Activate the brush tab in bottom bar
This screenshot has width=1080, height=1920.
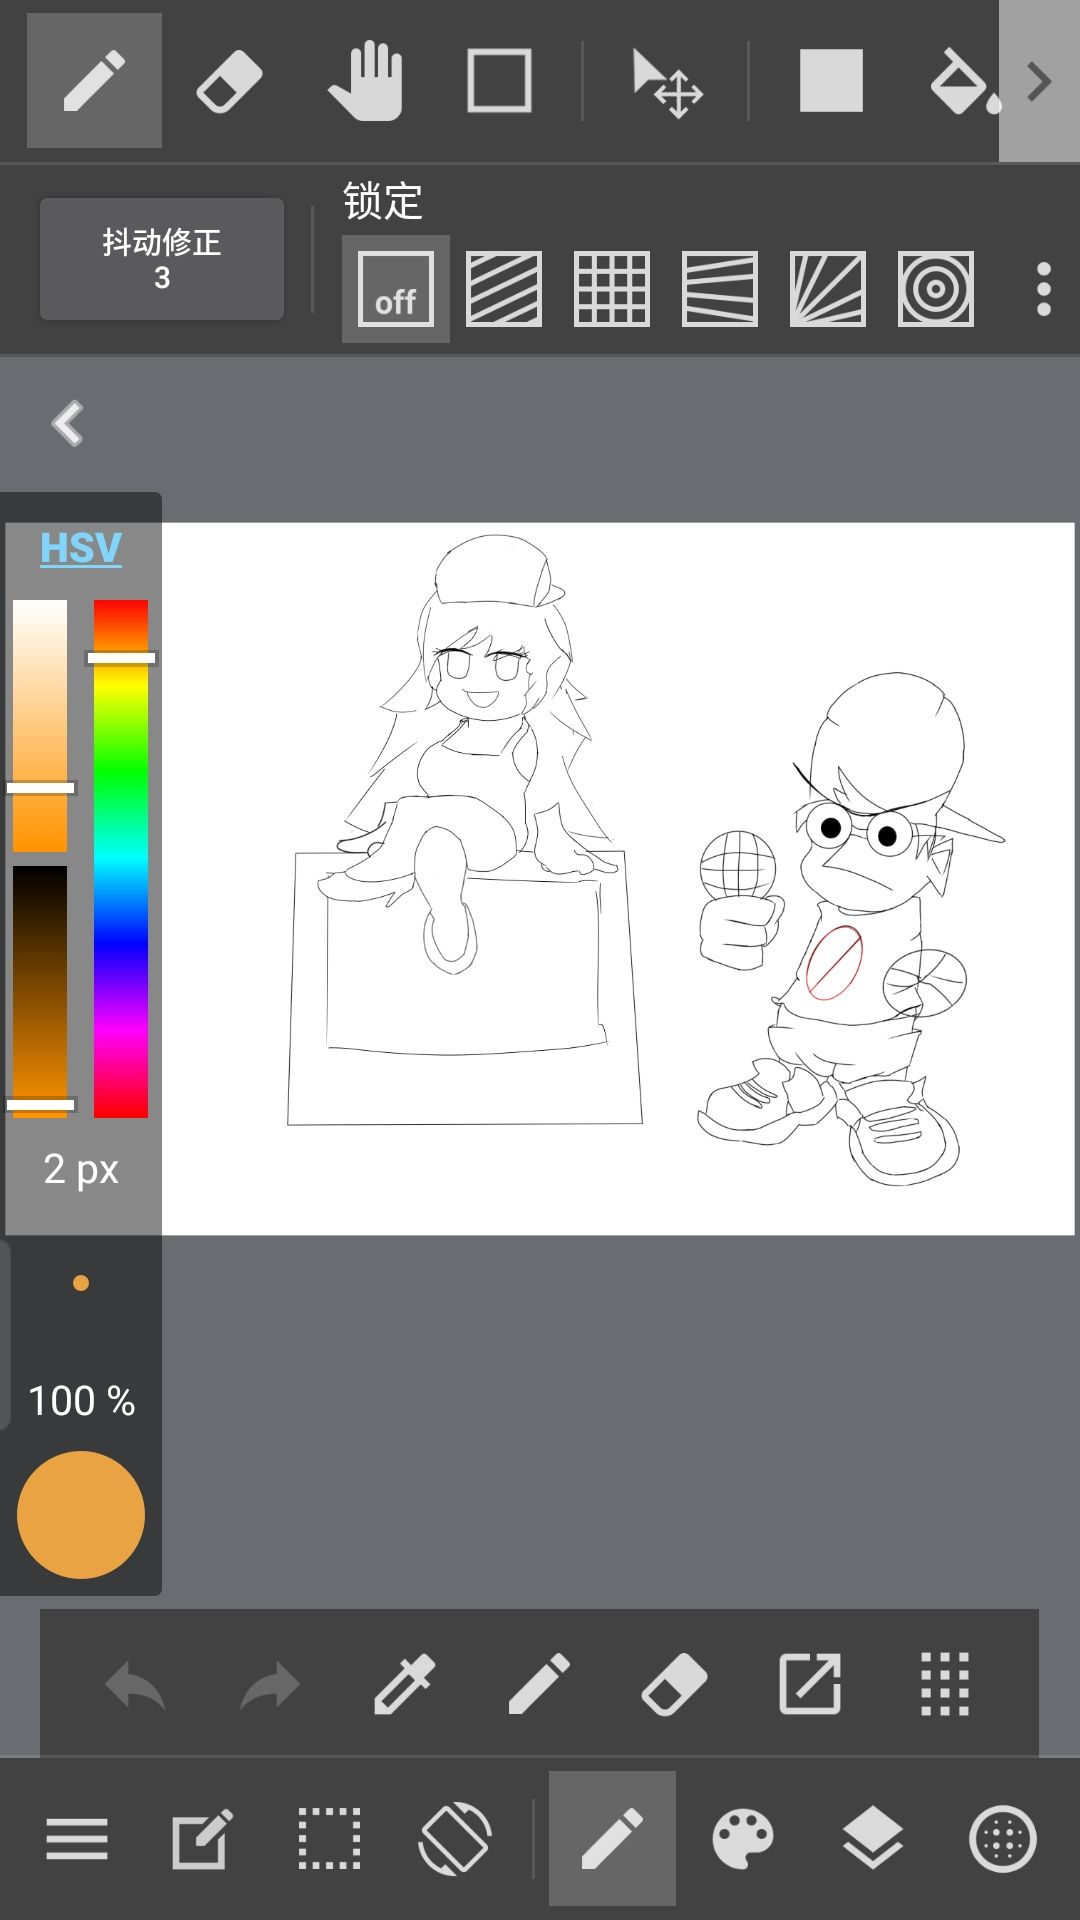(x=612, y=1839)
